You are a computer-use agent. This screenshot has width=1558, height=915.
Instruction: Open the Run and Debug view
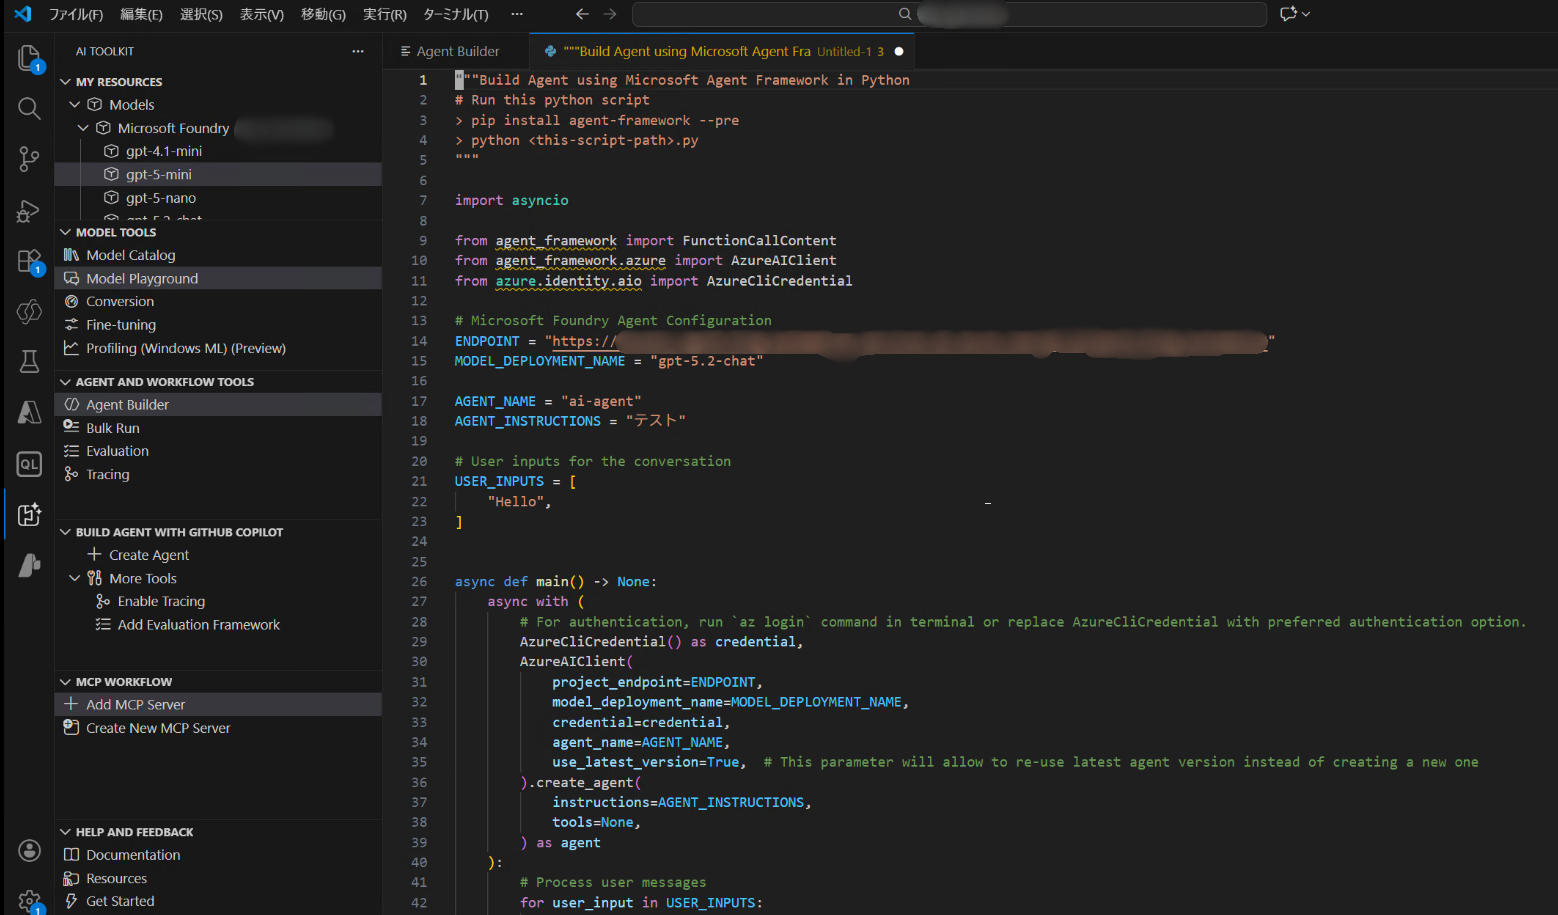pos(28,211)
